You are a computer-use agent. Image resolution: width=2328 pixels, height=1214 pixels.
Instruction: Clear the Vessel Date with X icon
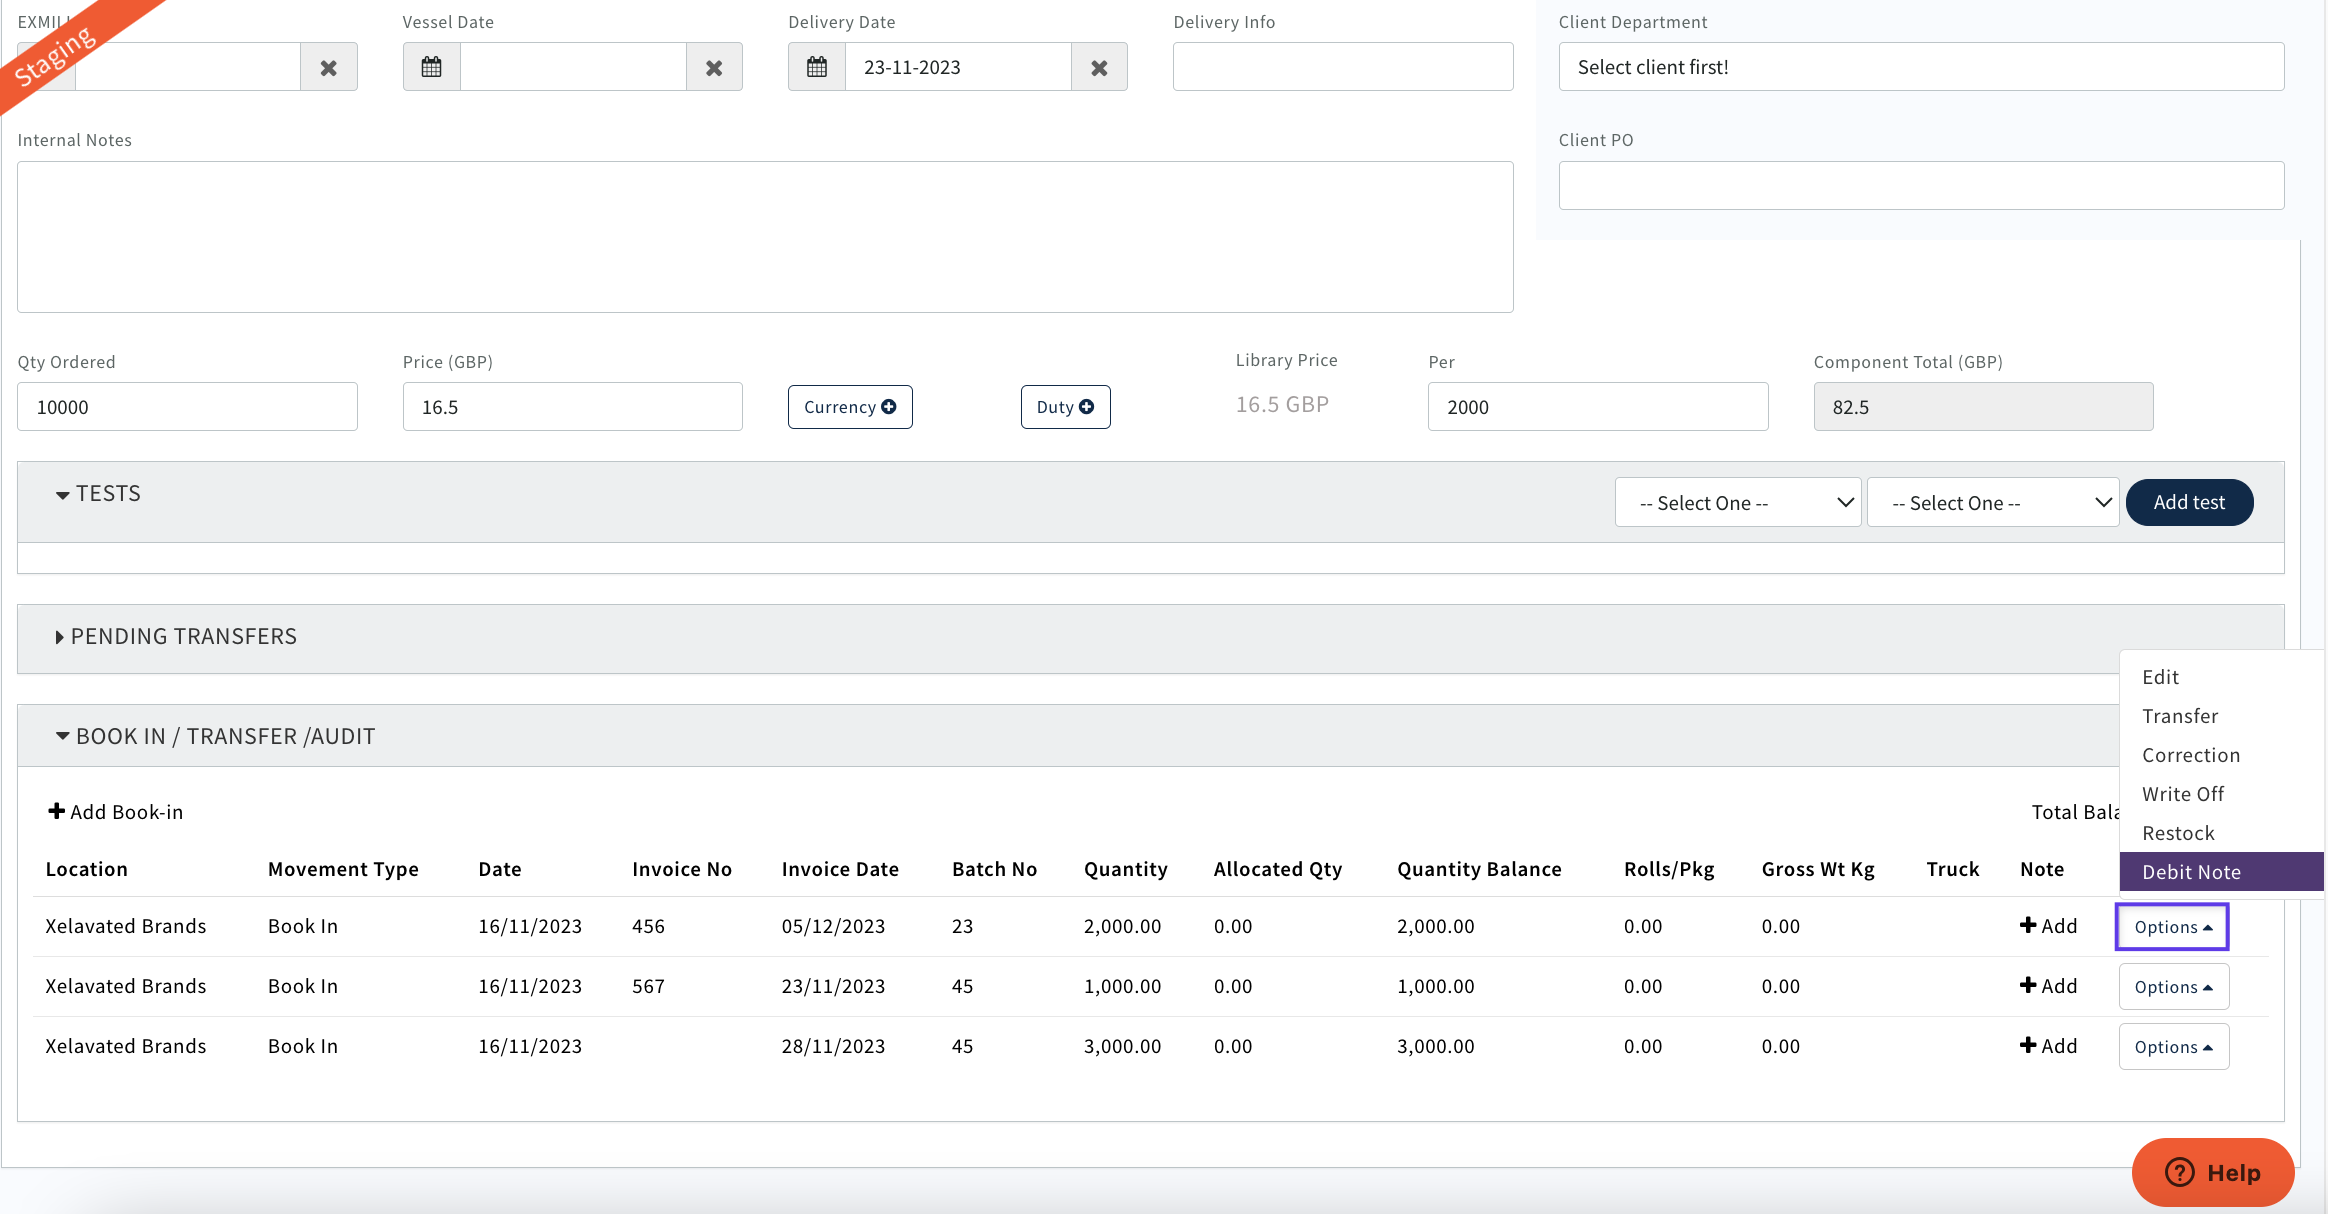click(x=714, y=67)
